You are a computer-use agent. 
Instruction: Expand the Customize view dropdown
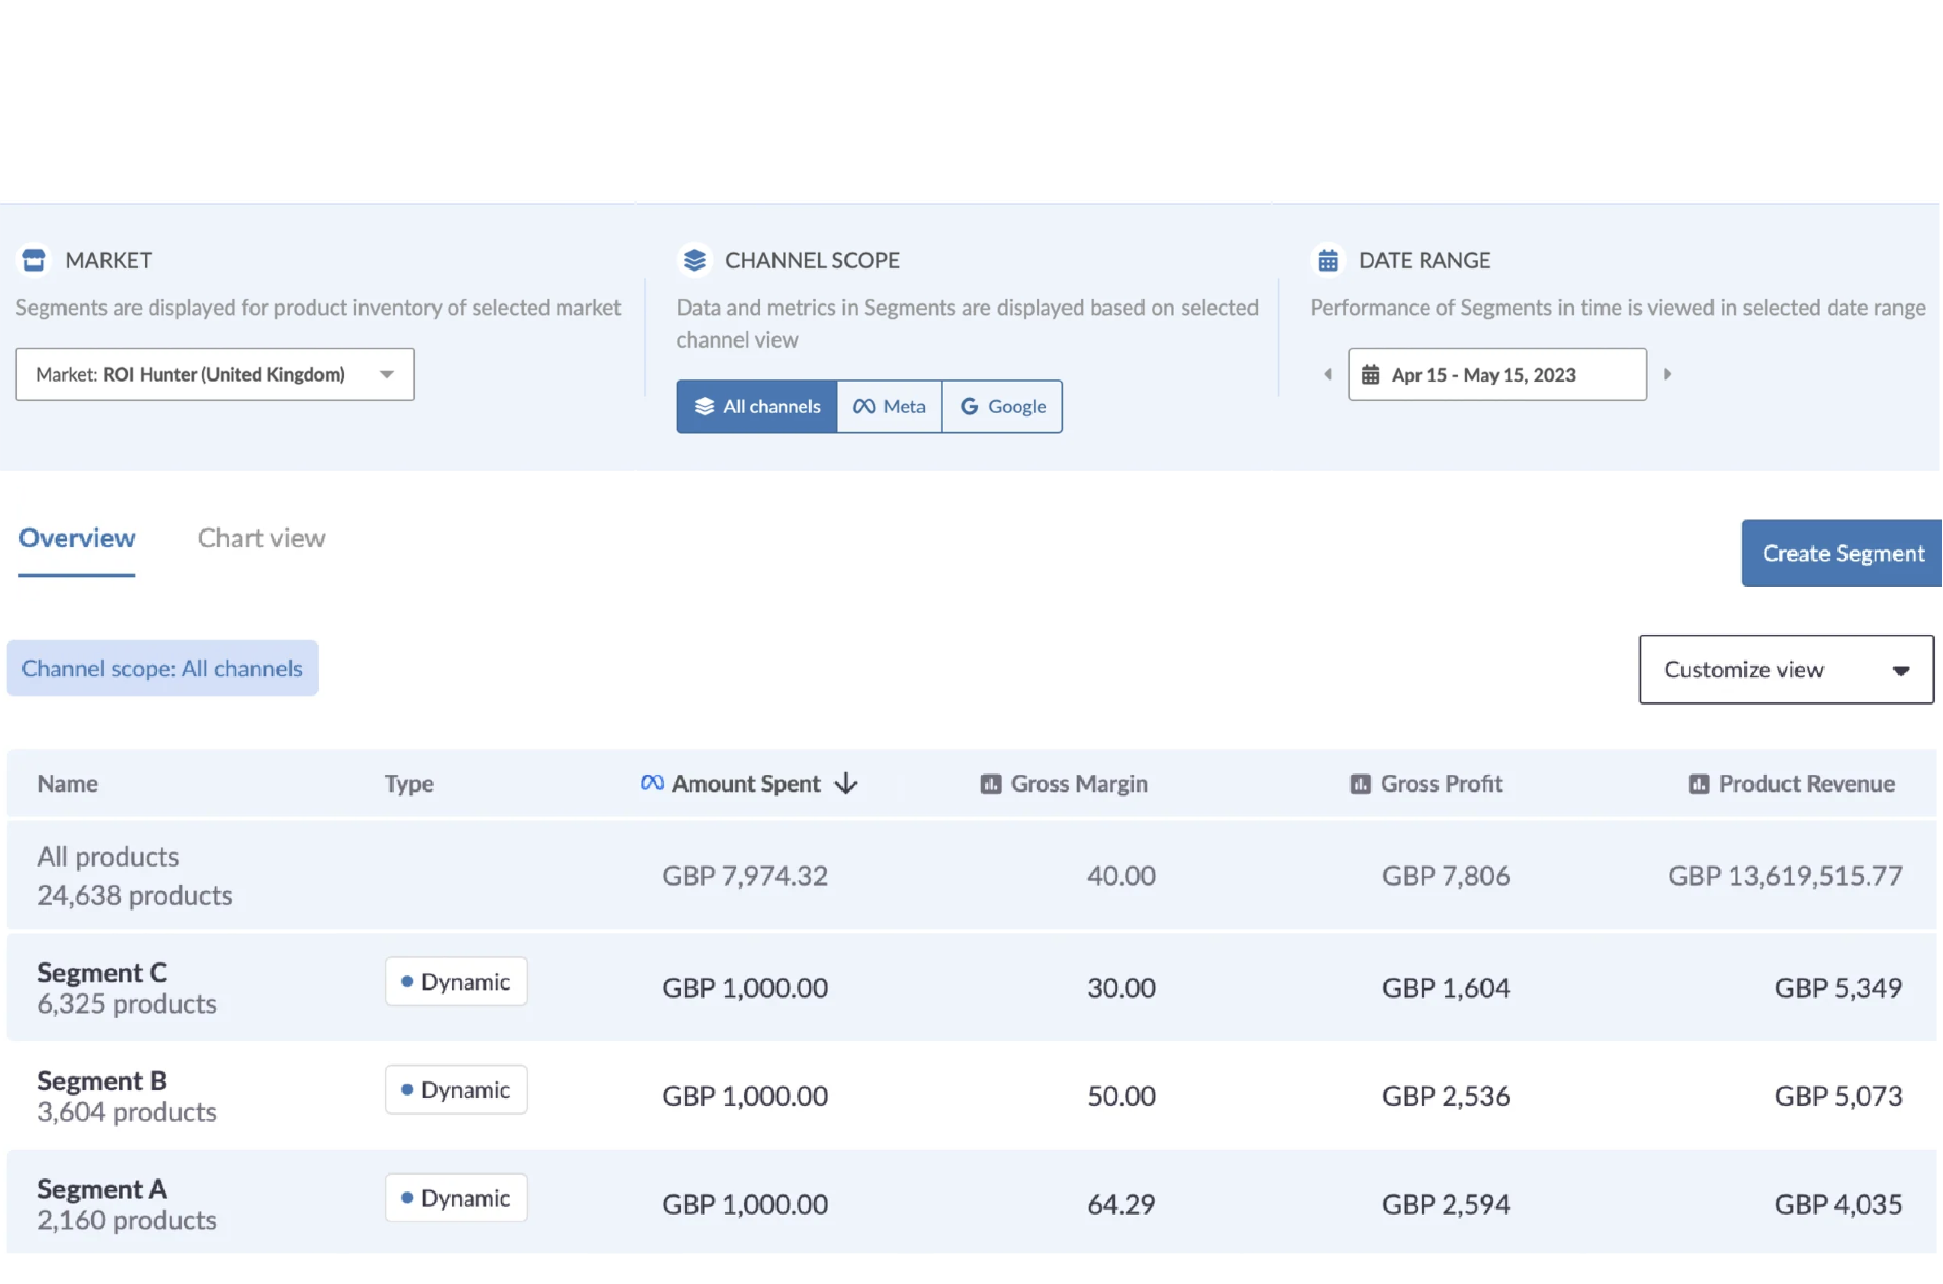(x=1786, y=669)
